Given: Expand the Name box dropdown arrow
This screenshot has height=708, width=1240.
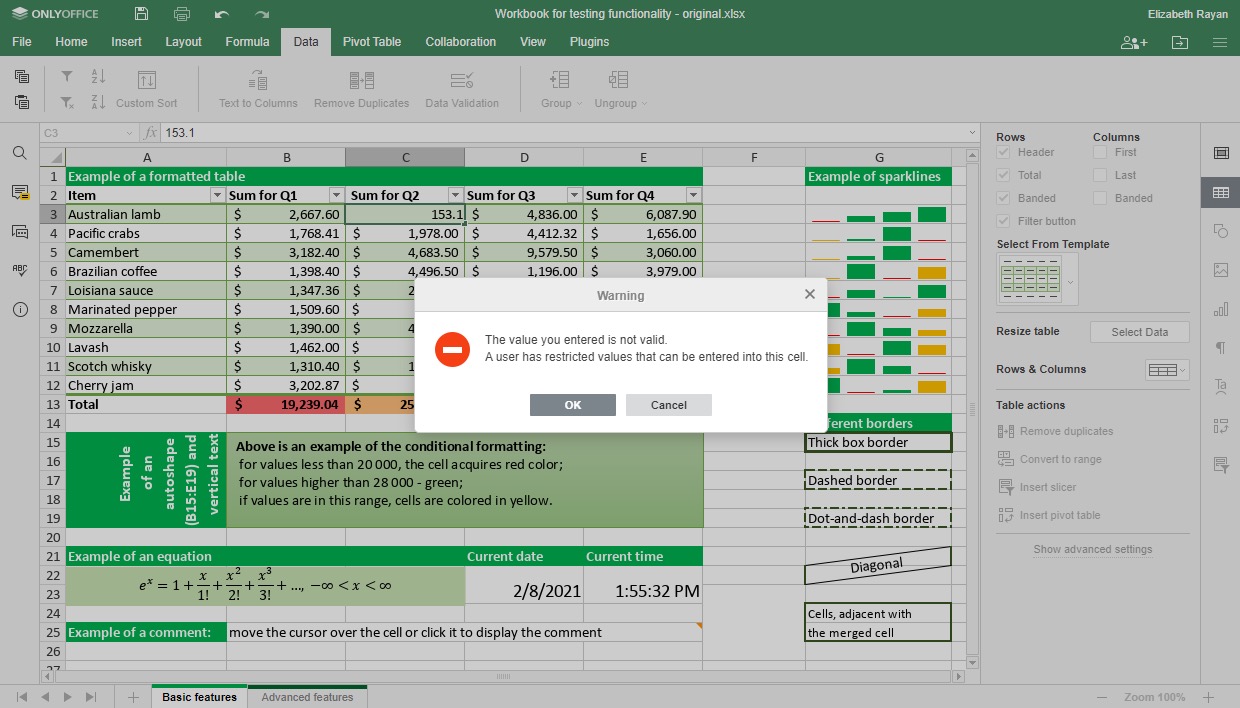Looking at the screenshot, I should (129, 133).
